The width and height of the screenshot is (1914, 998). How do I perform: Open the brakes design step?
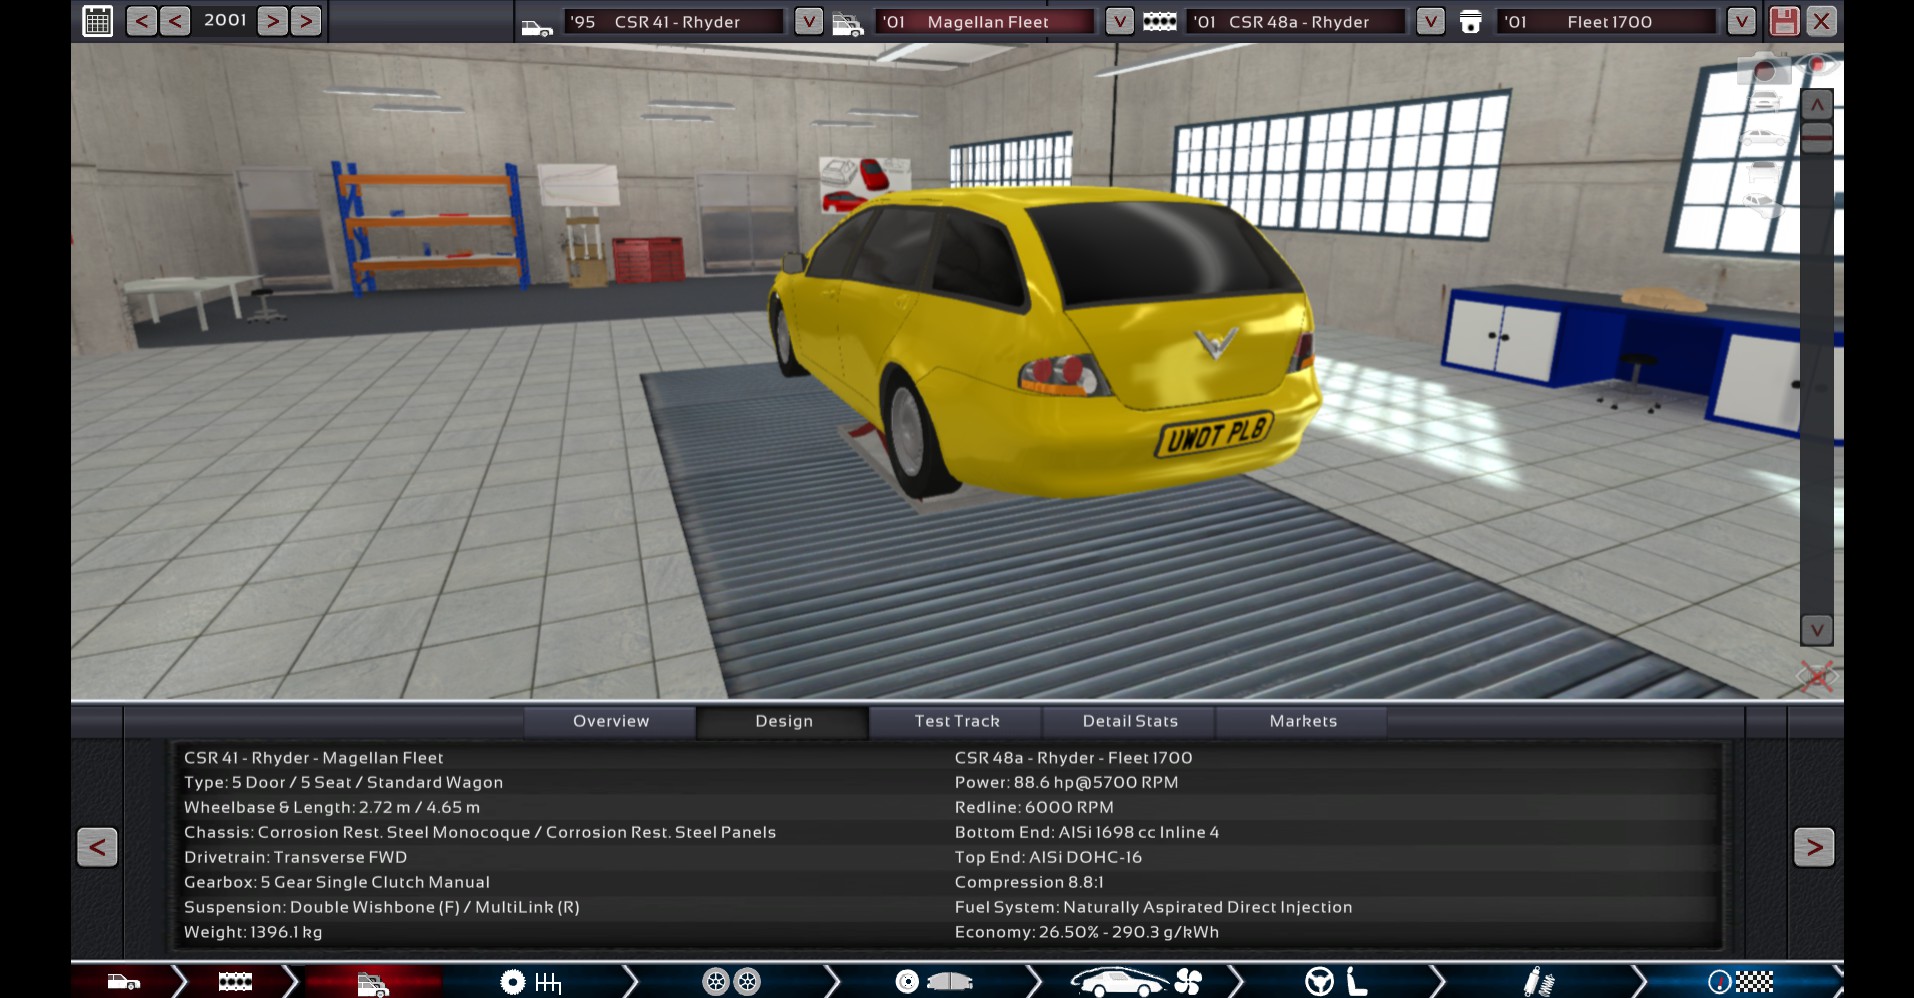pos(933,982)
